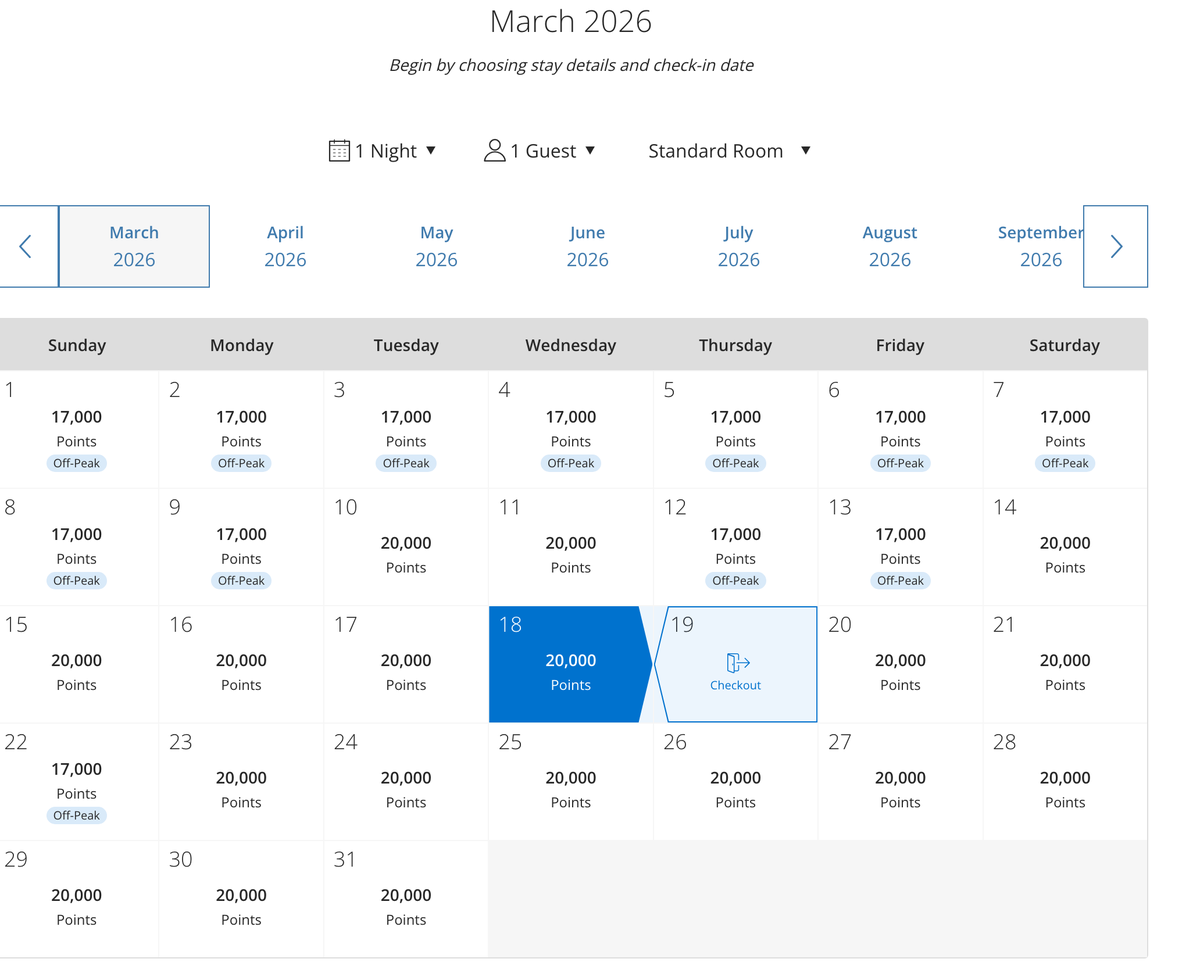Image resolution: width=1200 pixels, height=973 pixels.
Task: Click the previous months left arrow
Action: 27,247
